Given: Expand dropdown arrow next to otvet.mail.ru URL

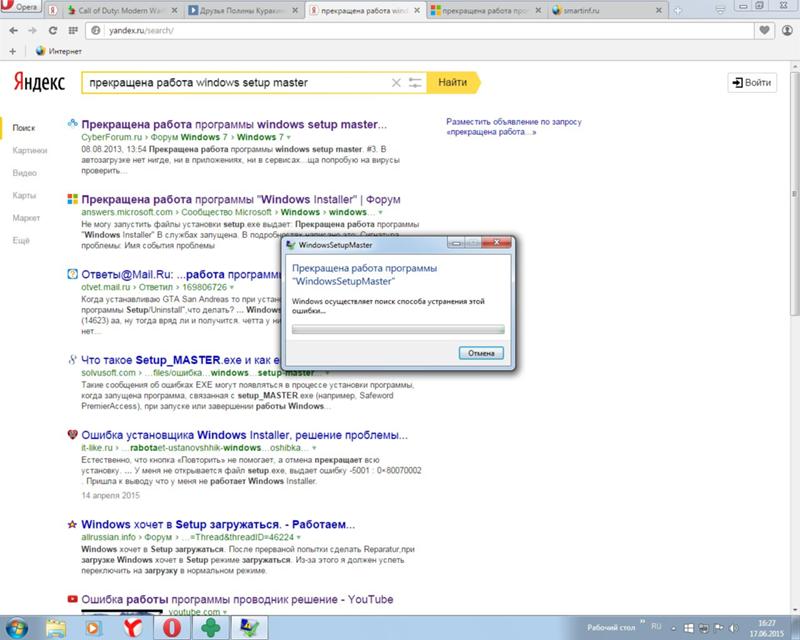Looking at the screenshot, I should tap(232, 288).
